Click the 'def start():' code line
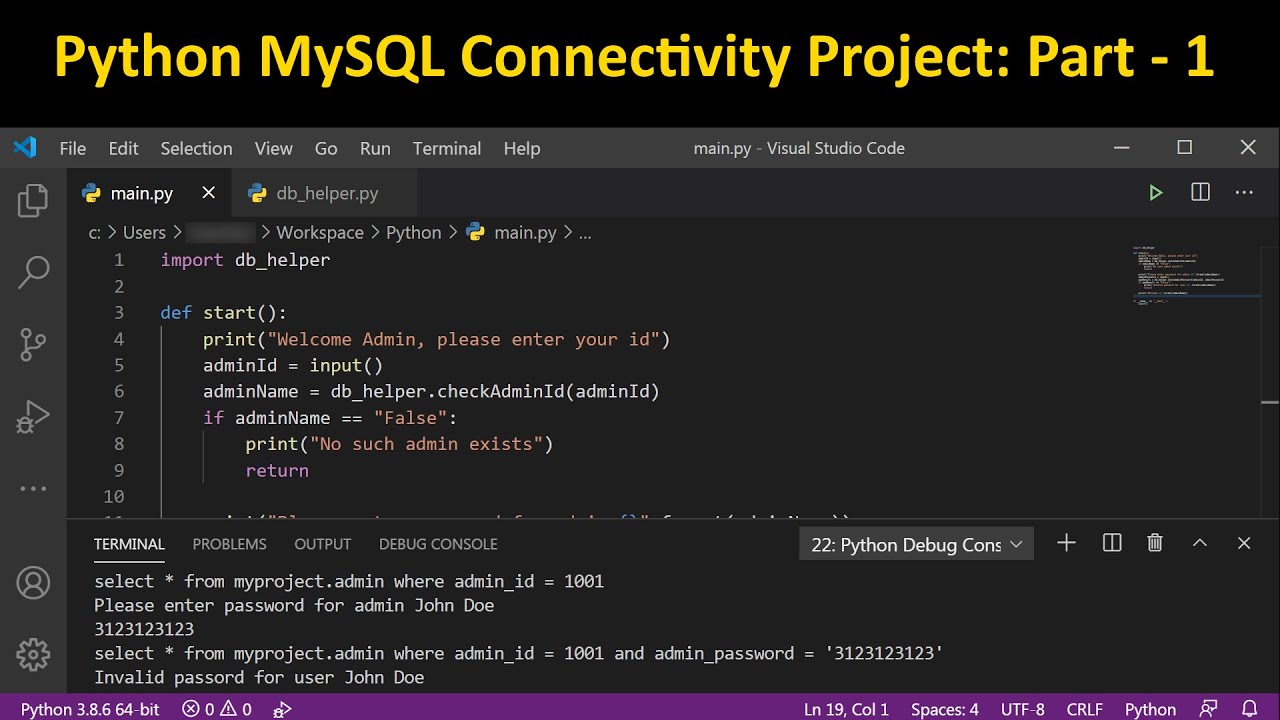Screen dimensions: 1280x720 tap(223, 312)
